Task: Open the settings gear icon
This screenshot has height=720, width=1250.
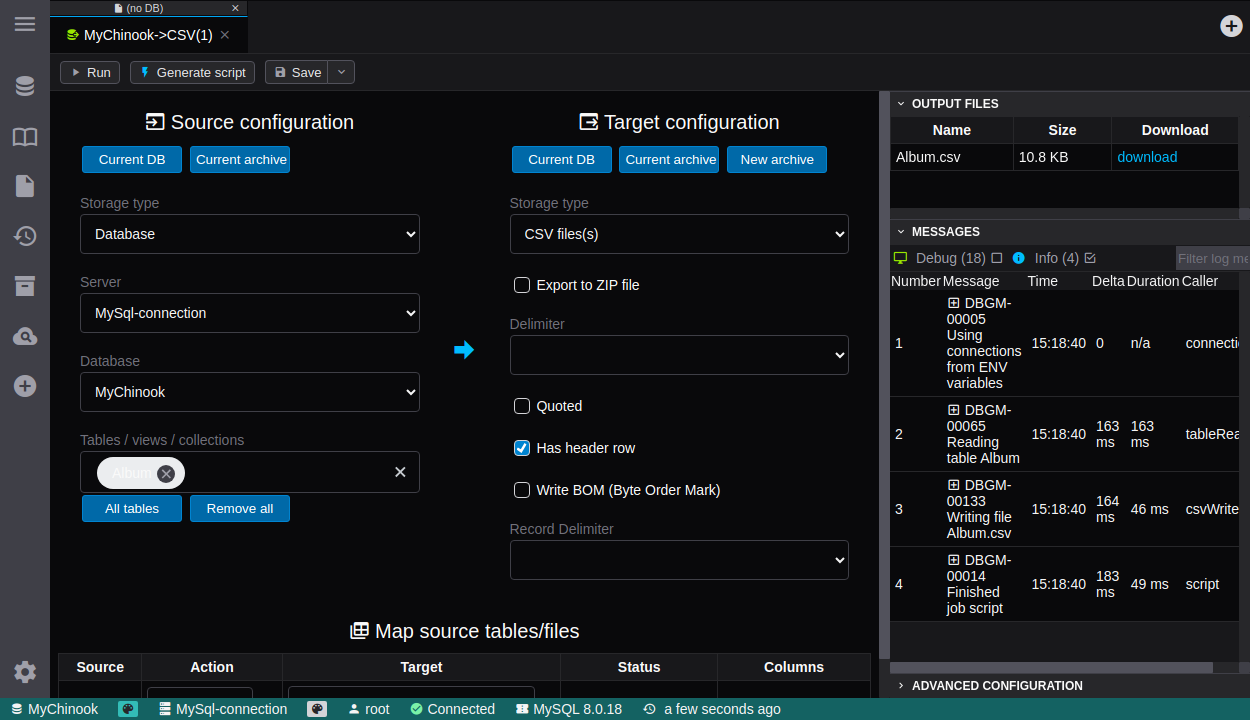Action: pyautogui.click(x=25, y=672)
